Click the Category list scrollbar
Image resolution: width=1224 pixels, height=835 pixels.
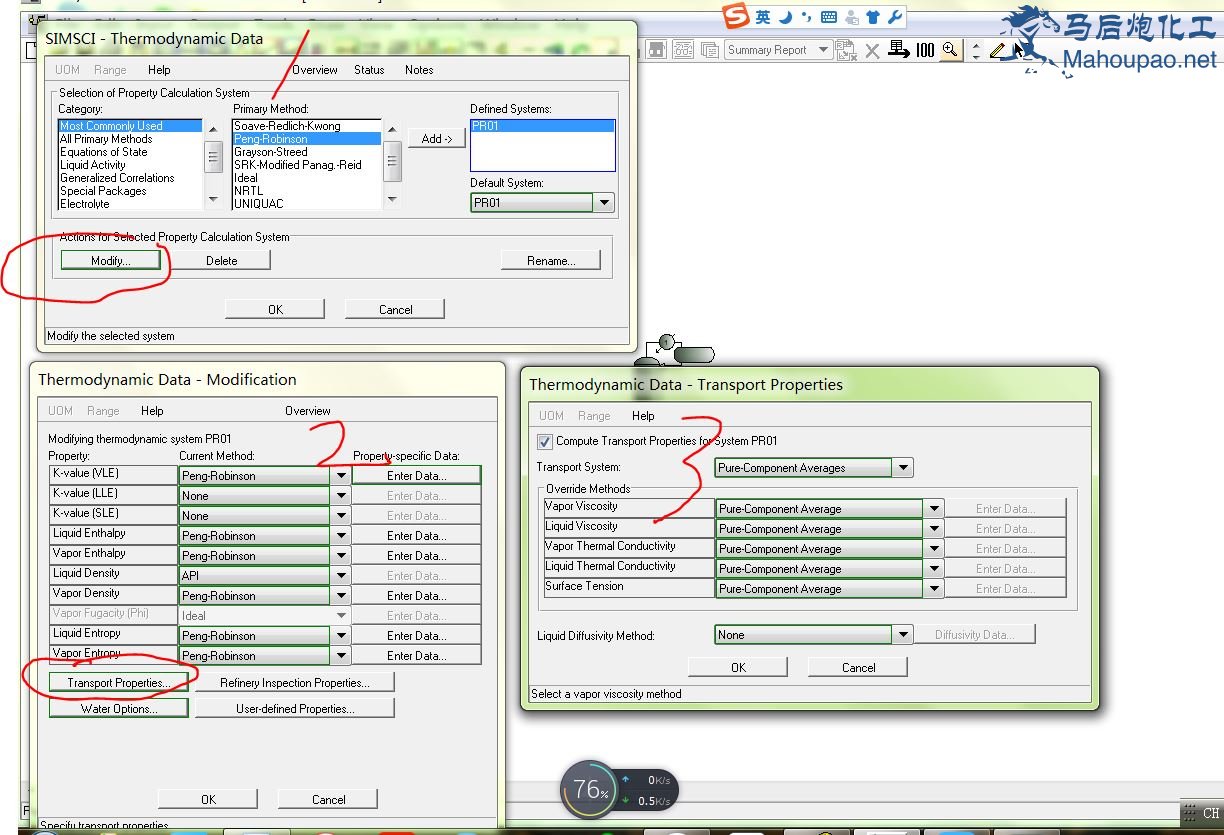pyautogui.click(x=213, y=163)
